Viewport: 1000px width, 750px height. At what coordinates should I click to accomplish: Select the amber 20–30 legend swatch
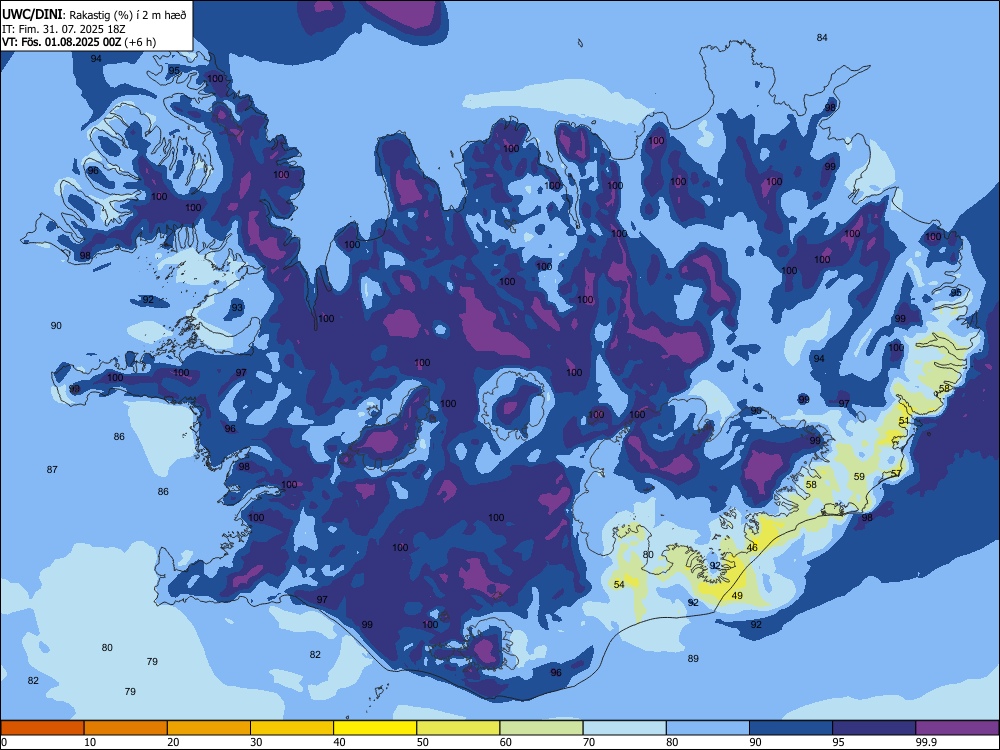[x=209, y=728]
